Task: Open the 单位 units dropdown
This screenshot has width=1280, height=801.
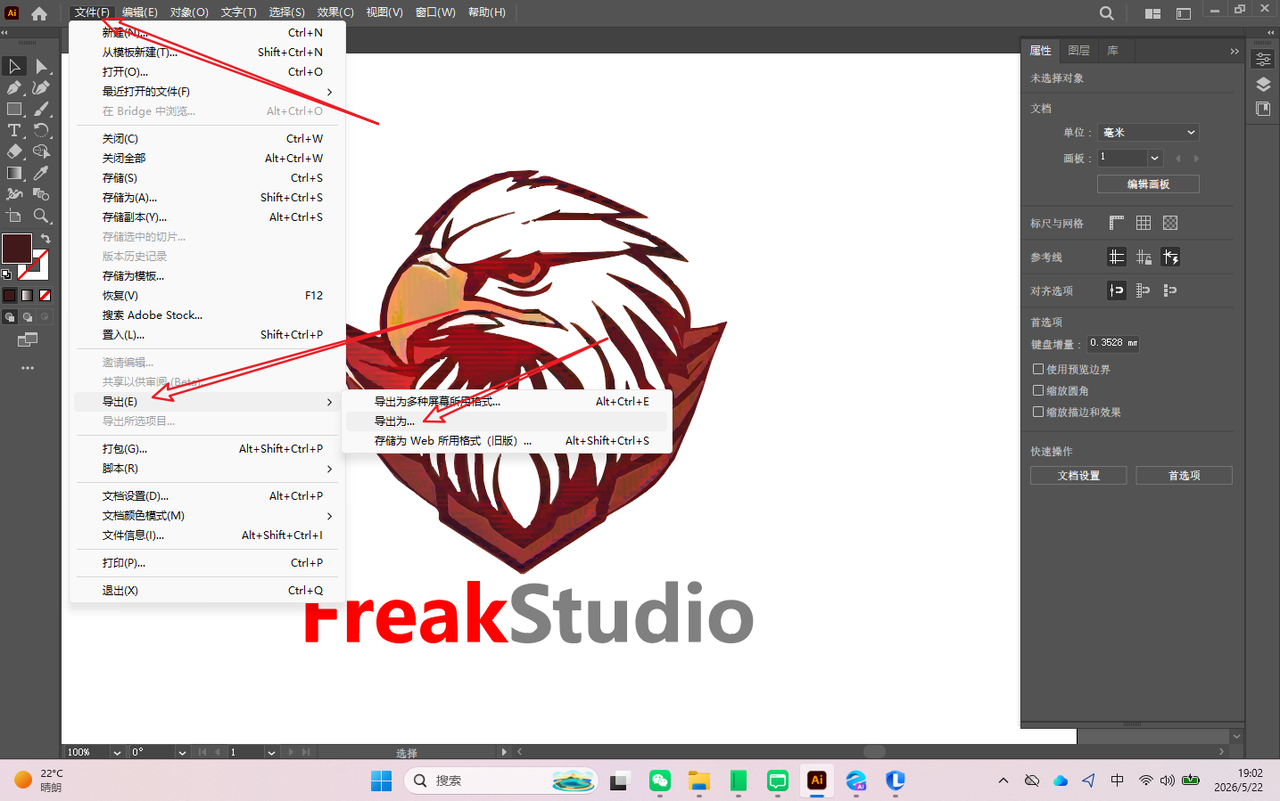Action: [1148, 132]
